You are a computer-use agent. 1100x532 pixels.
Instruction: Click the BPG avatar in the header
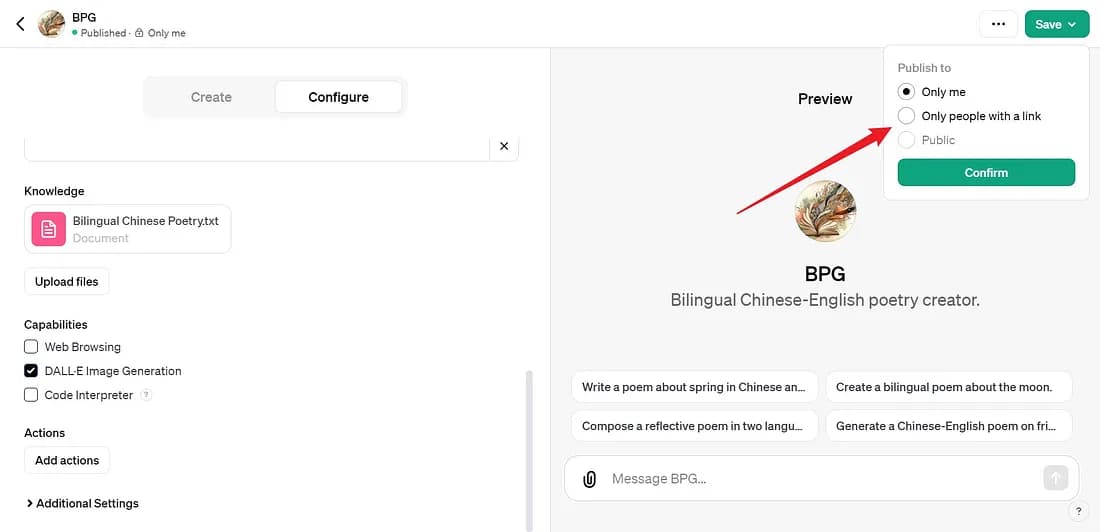click(51, 24)
